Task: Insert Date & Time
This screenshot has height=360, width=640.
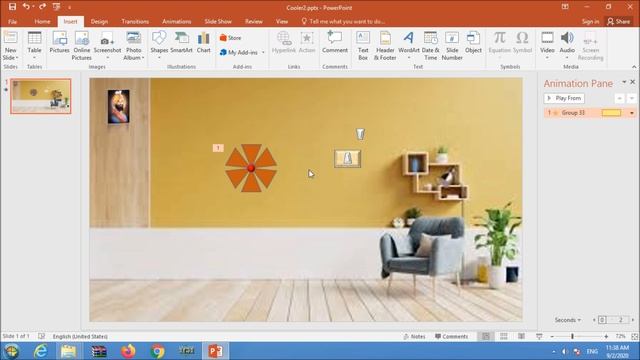Action: pos(430,46)
